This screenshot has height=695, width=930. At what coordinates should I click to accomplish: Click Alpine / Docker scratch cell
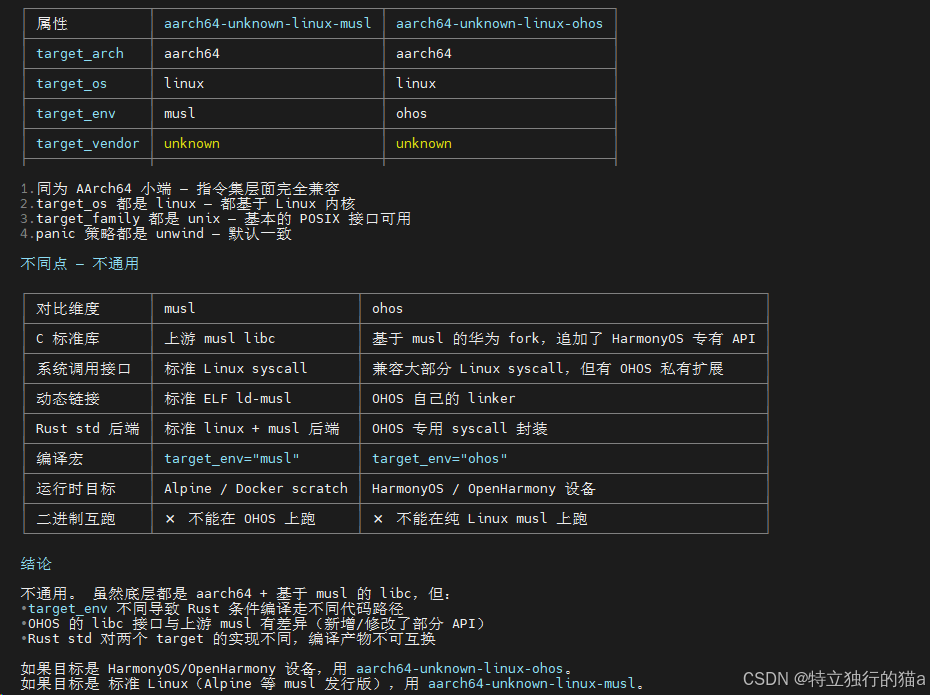256,489
